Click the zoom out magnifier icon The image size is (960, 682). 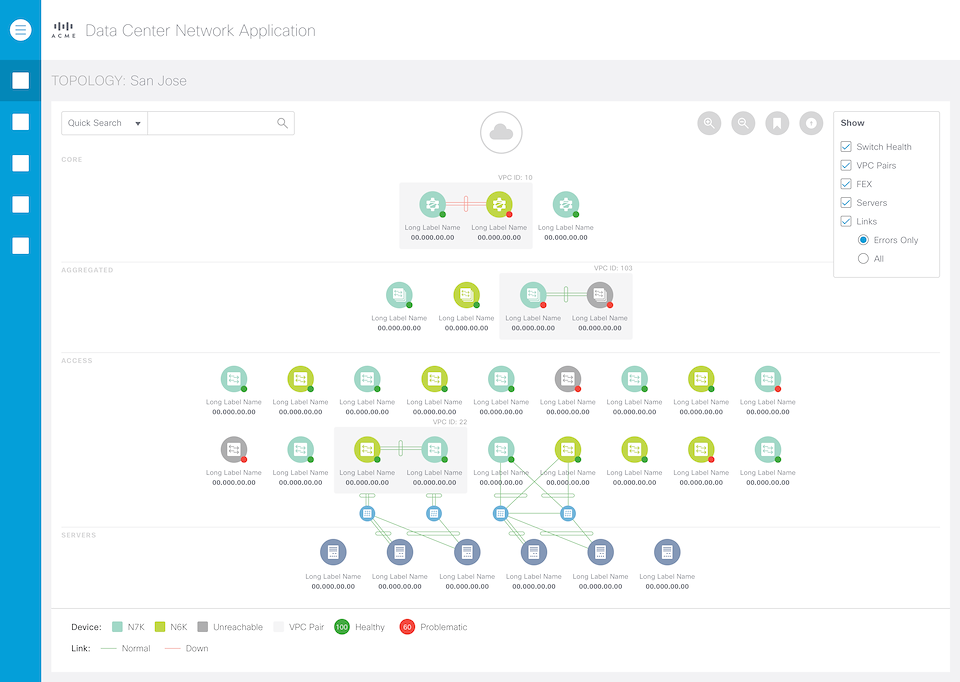[x=743, y=123]
